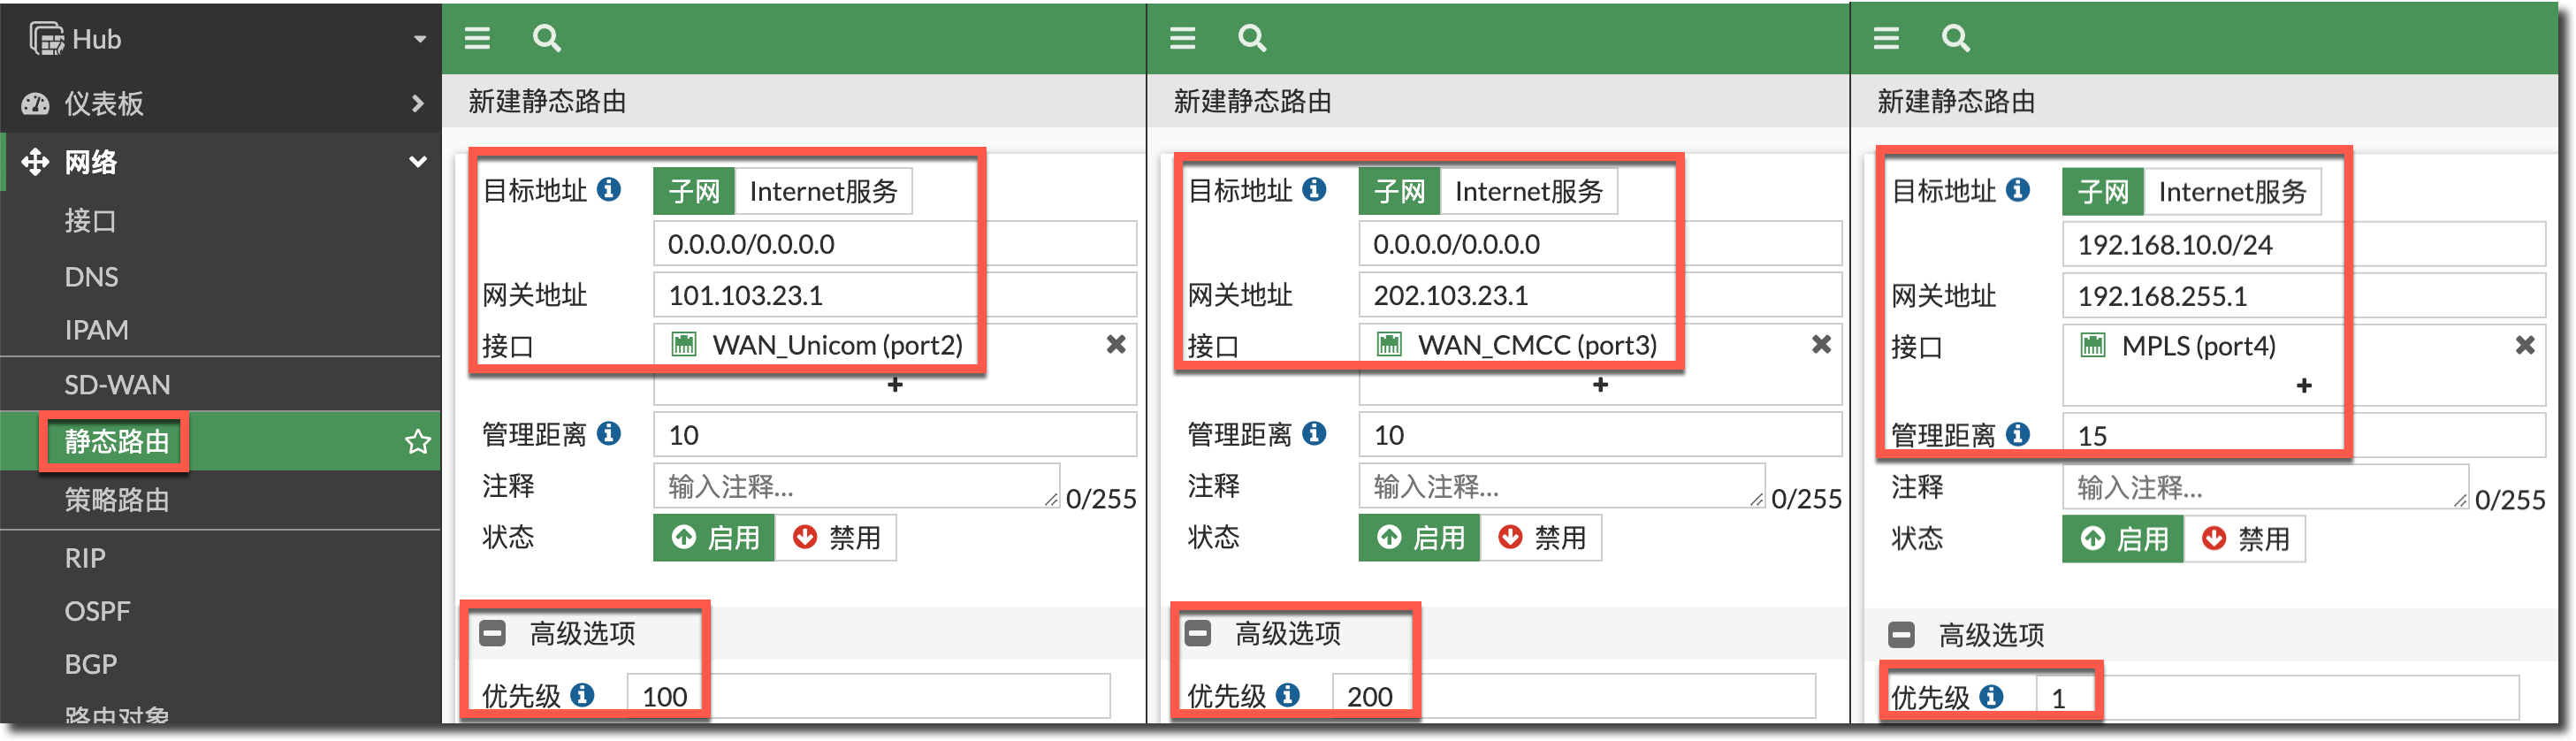The image size is (2576, 741).
Task: Expand the 仪表板 sidebar menu
Action: (220, 103)
